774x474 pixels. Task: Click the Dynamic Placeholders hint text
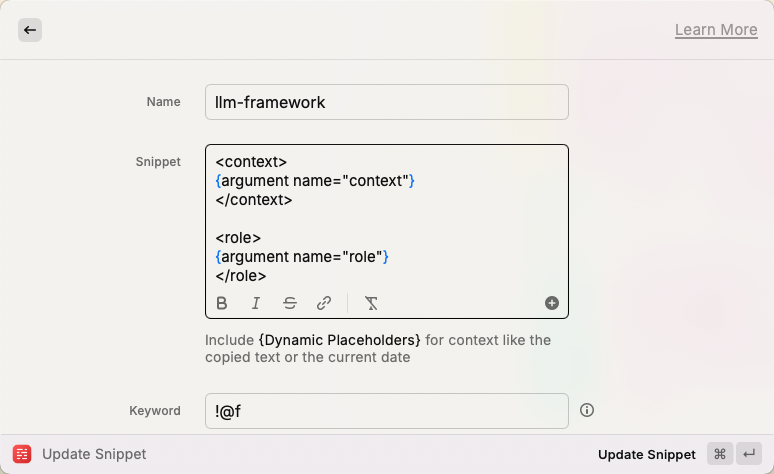(x=340, y=340)
